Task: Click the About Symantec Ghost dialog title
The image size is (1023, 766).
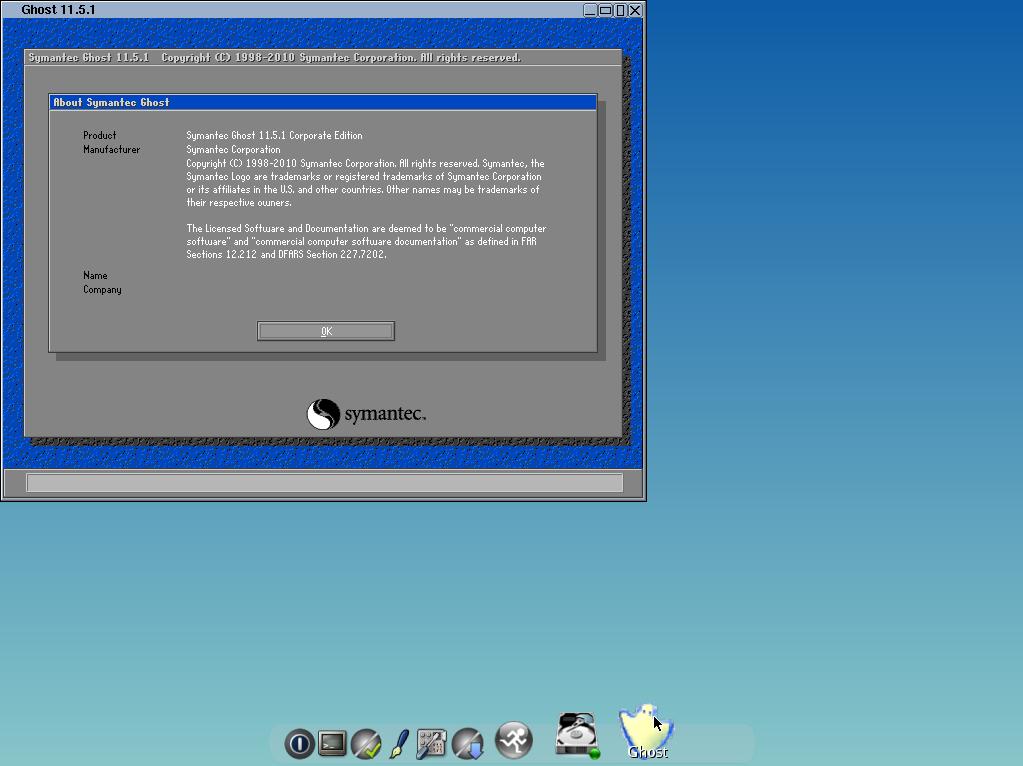Action: pos(111,102)
